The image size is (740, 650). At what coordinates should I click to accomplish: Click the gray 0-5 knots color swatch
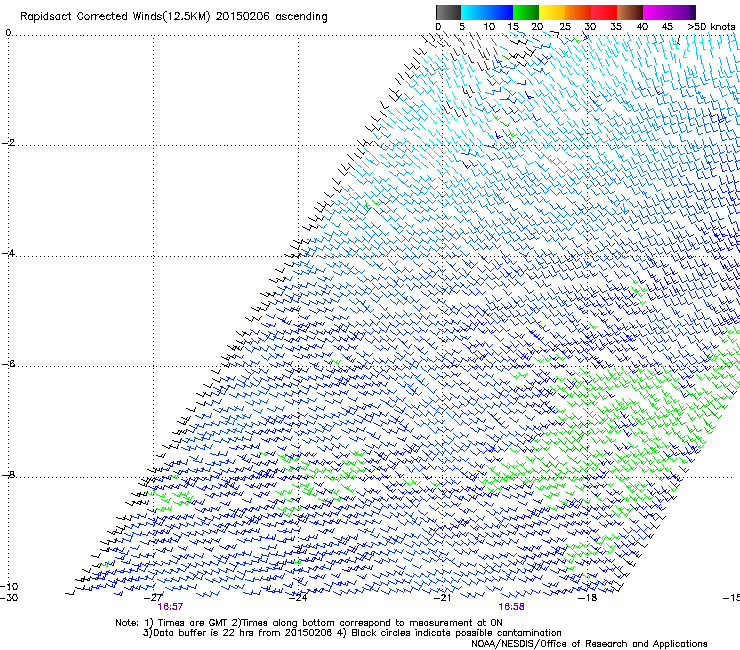click(x=448, y=12)
